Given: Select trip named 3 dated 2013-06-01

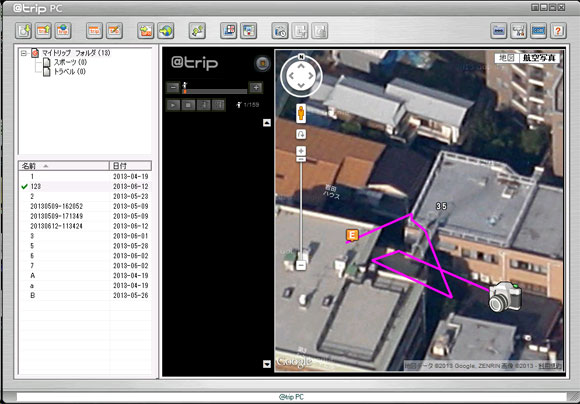Looking at the screenshot, I should [85, 236].
